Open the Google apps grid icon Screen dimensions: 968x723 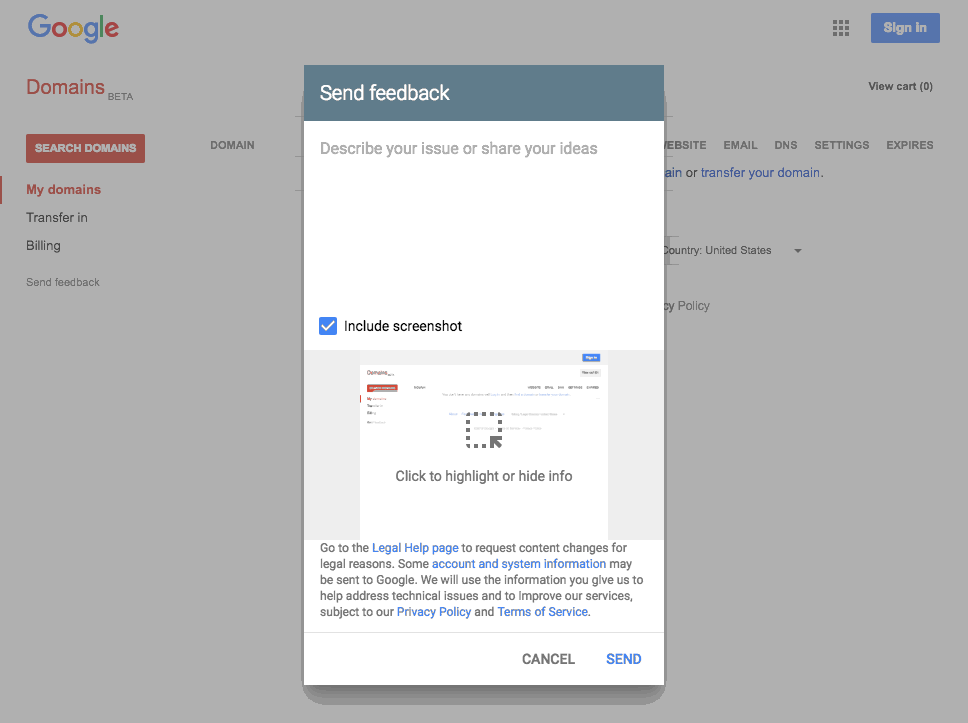coord(841,28)
